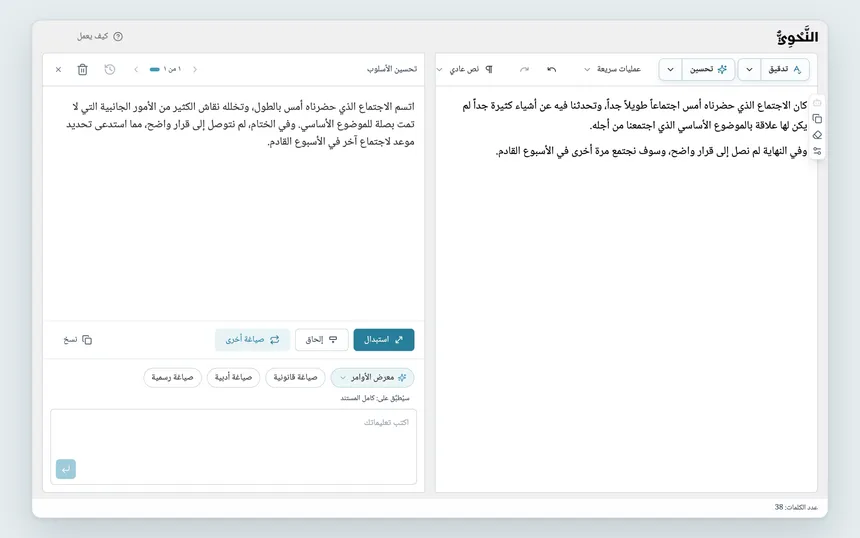Click the سيُطبّق على: كامل المستند label

tap(375, 398)
